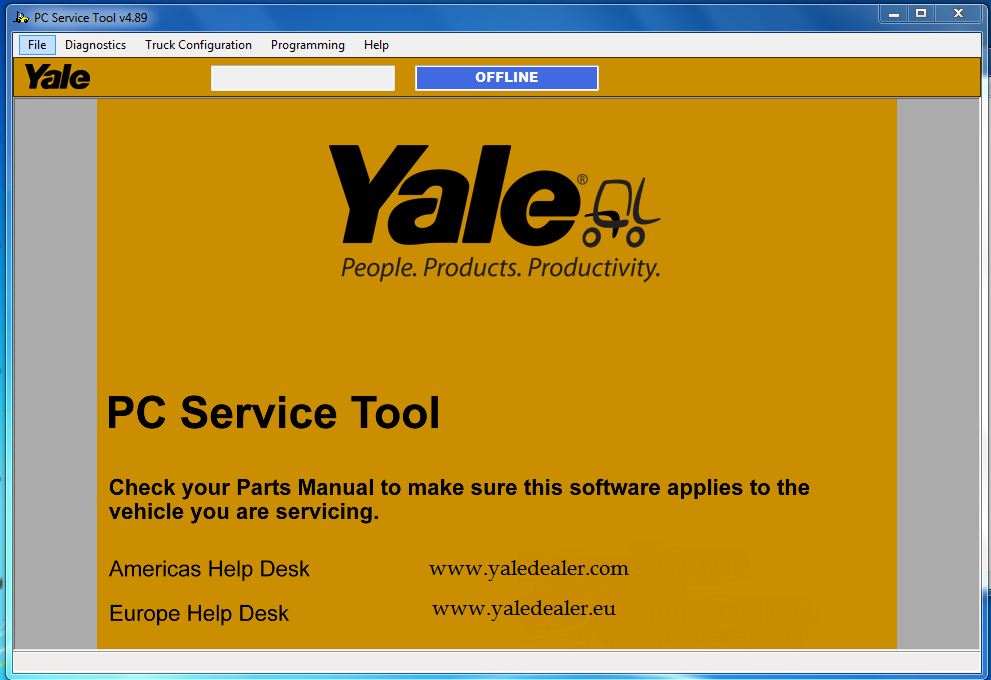Viewport: 991px width, 680px height.
Task: Open www.yaledealer.eu link
Action: coord(523,609)
